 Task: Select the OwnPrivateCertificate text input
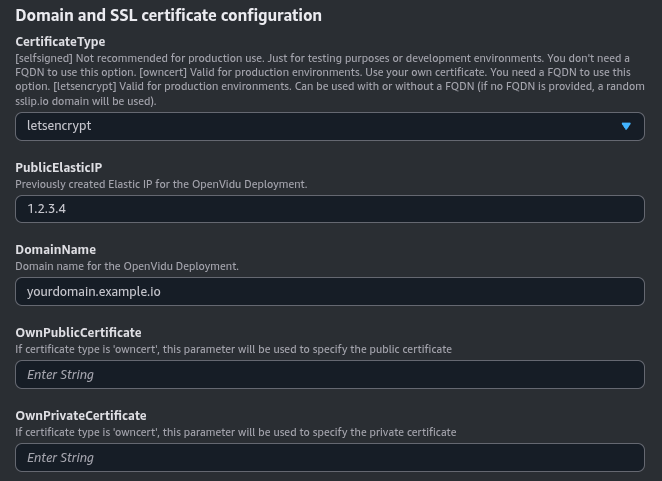point(329,457)
